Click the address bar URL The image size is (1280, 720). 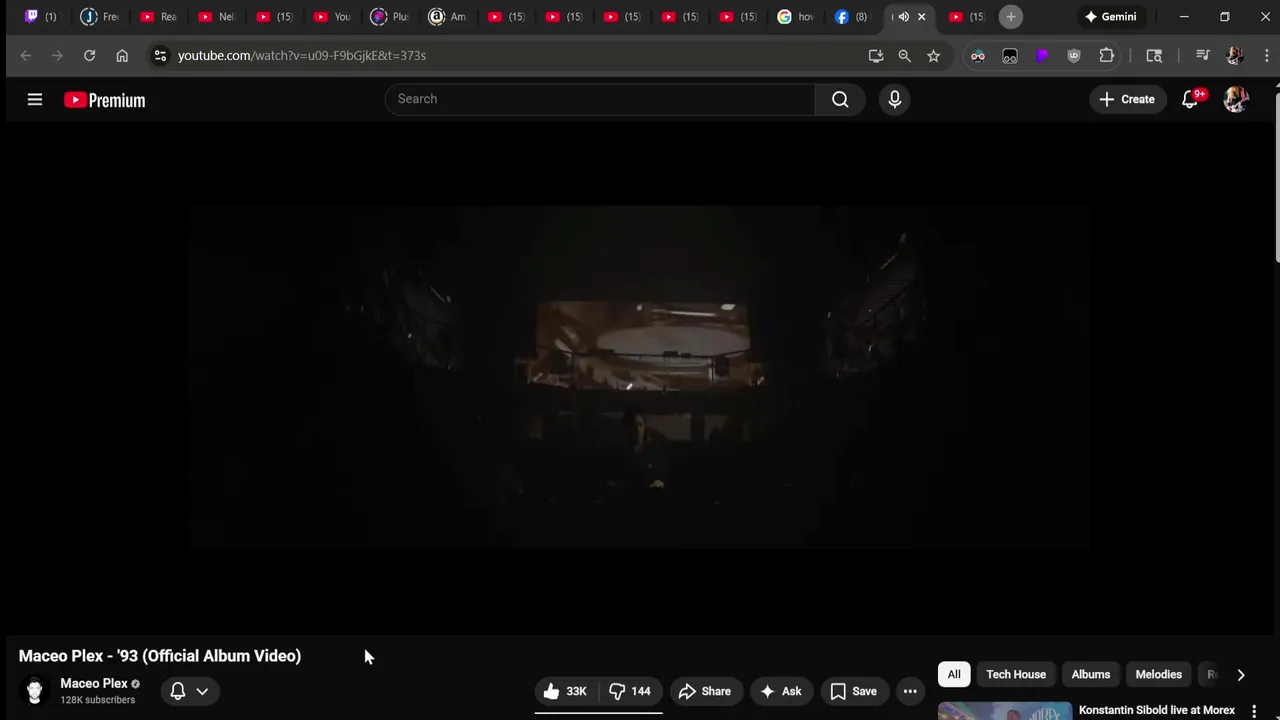pyautogui.click(x=302, y=56)
